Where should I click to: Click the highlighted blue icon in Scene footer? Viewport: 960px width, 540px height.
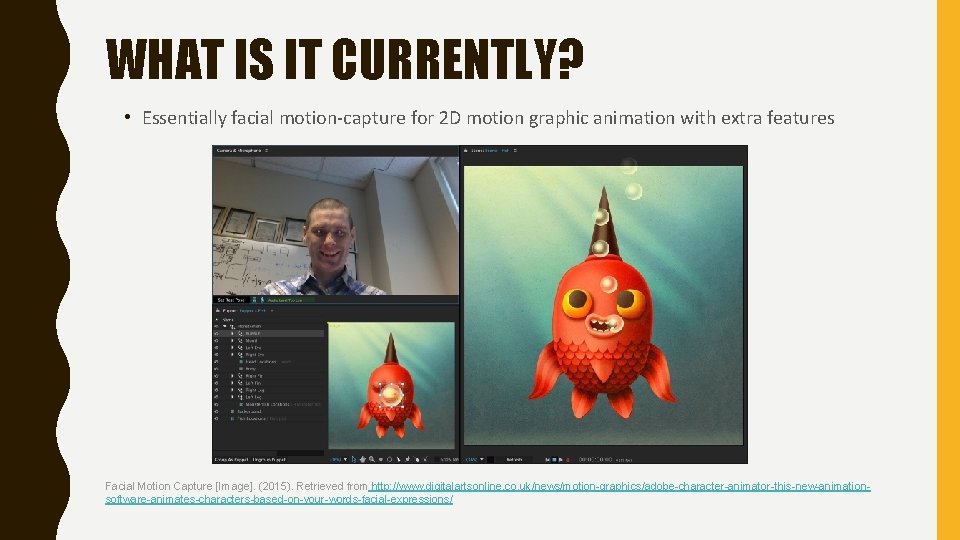554,459
